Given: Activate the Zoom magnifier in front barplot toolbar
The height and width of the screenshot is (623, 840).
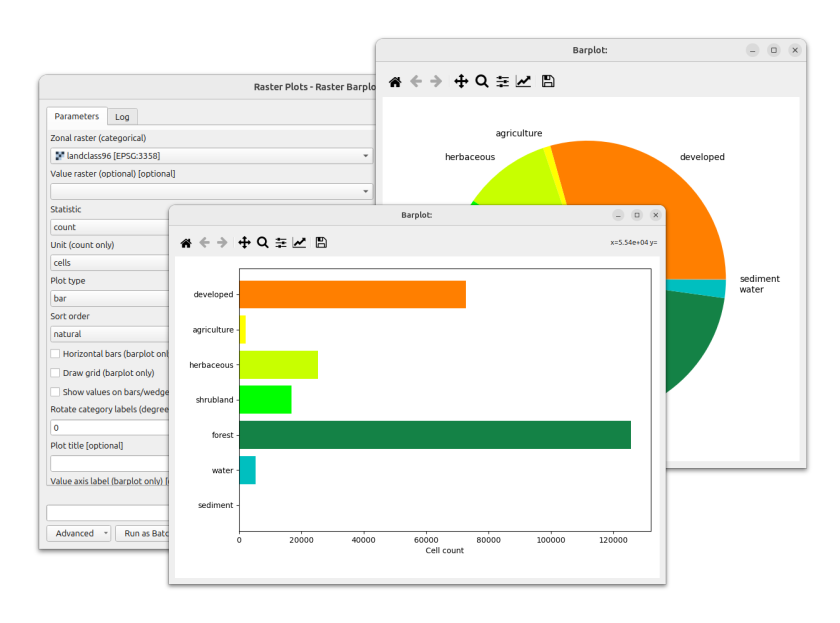Looking at the screenshot, I should [262, 243].
